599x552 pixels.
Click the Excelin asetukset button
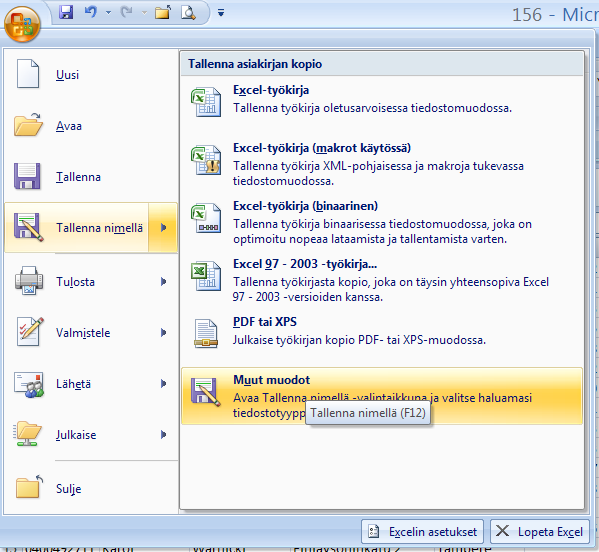(x=423, y=531)
